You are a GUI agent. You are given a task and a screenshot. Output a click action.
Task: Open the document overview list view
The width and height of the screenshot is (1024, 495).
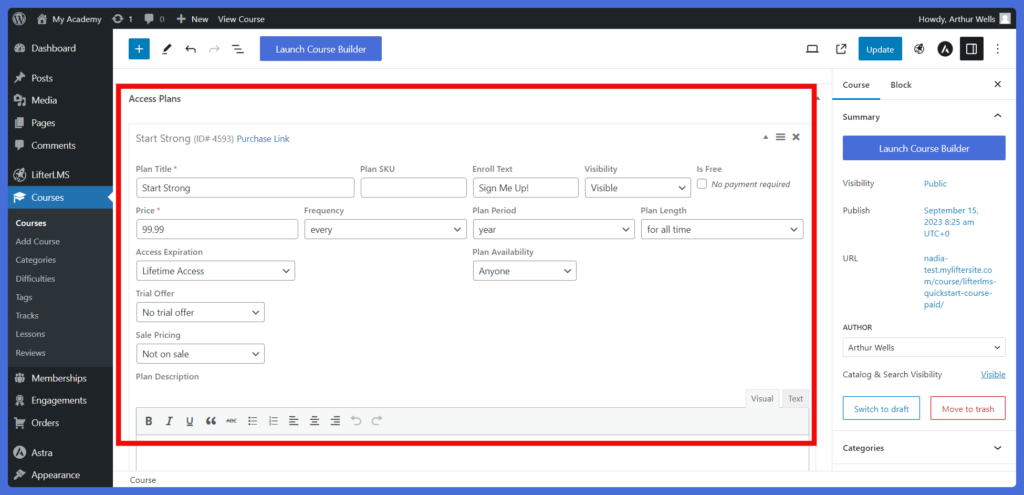coord(238,49)
